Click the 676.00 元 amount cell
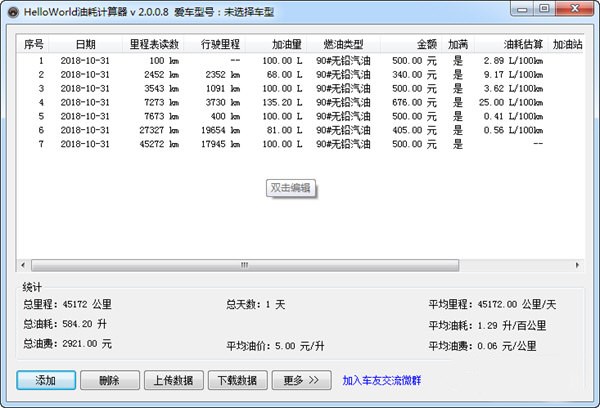This screenshot has width=600, height=408. point(414,102)
